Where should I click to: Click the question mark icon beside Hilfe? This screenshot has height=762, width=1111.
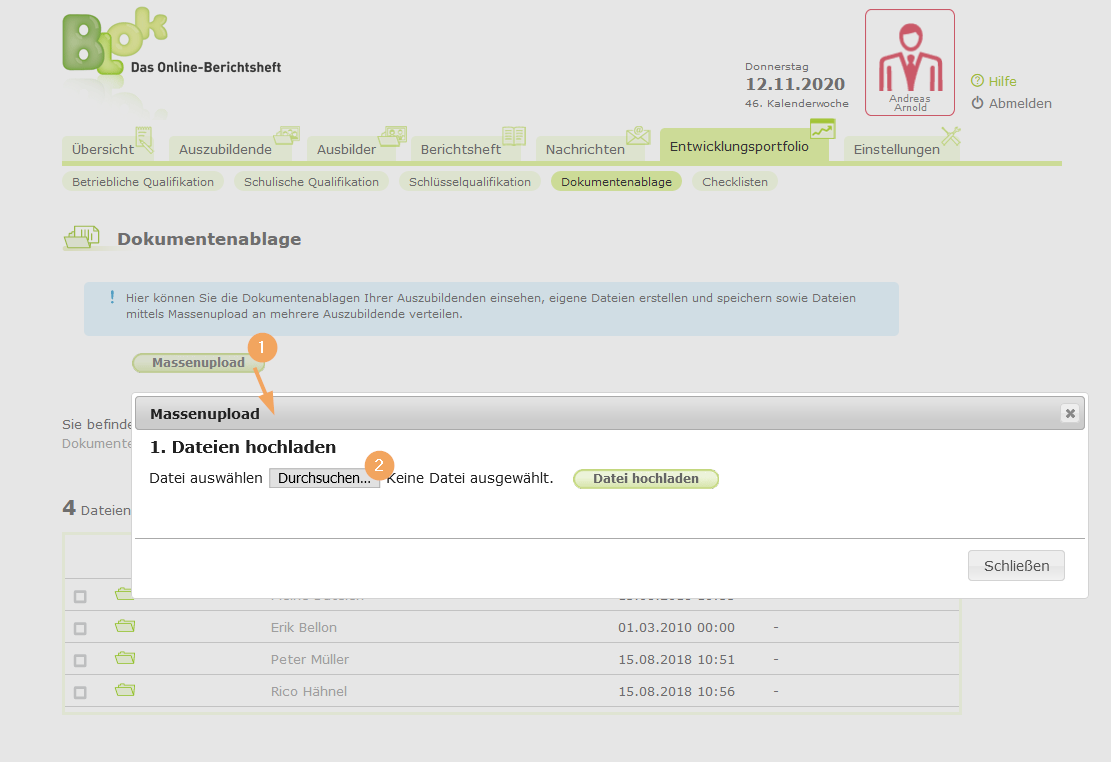[978, 81]
